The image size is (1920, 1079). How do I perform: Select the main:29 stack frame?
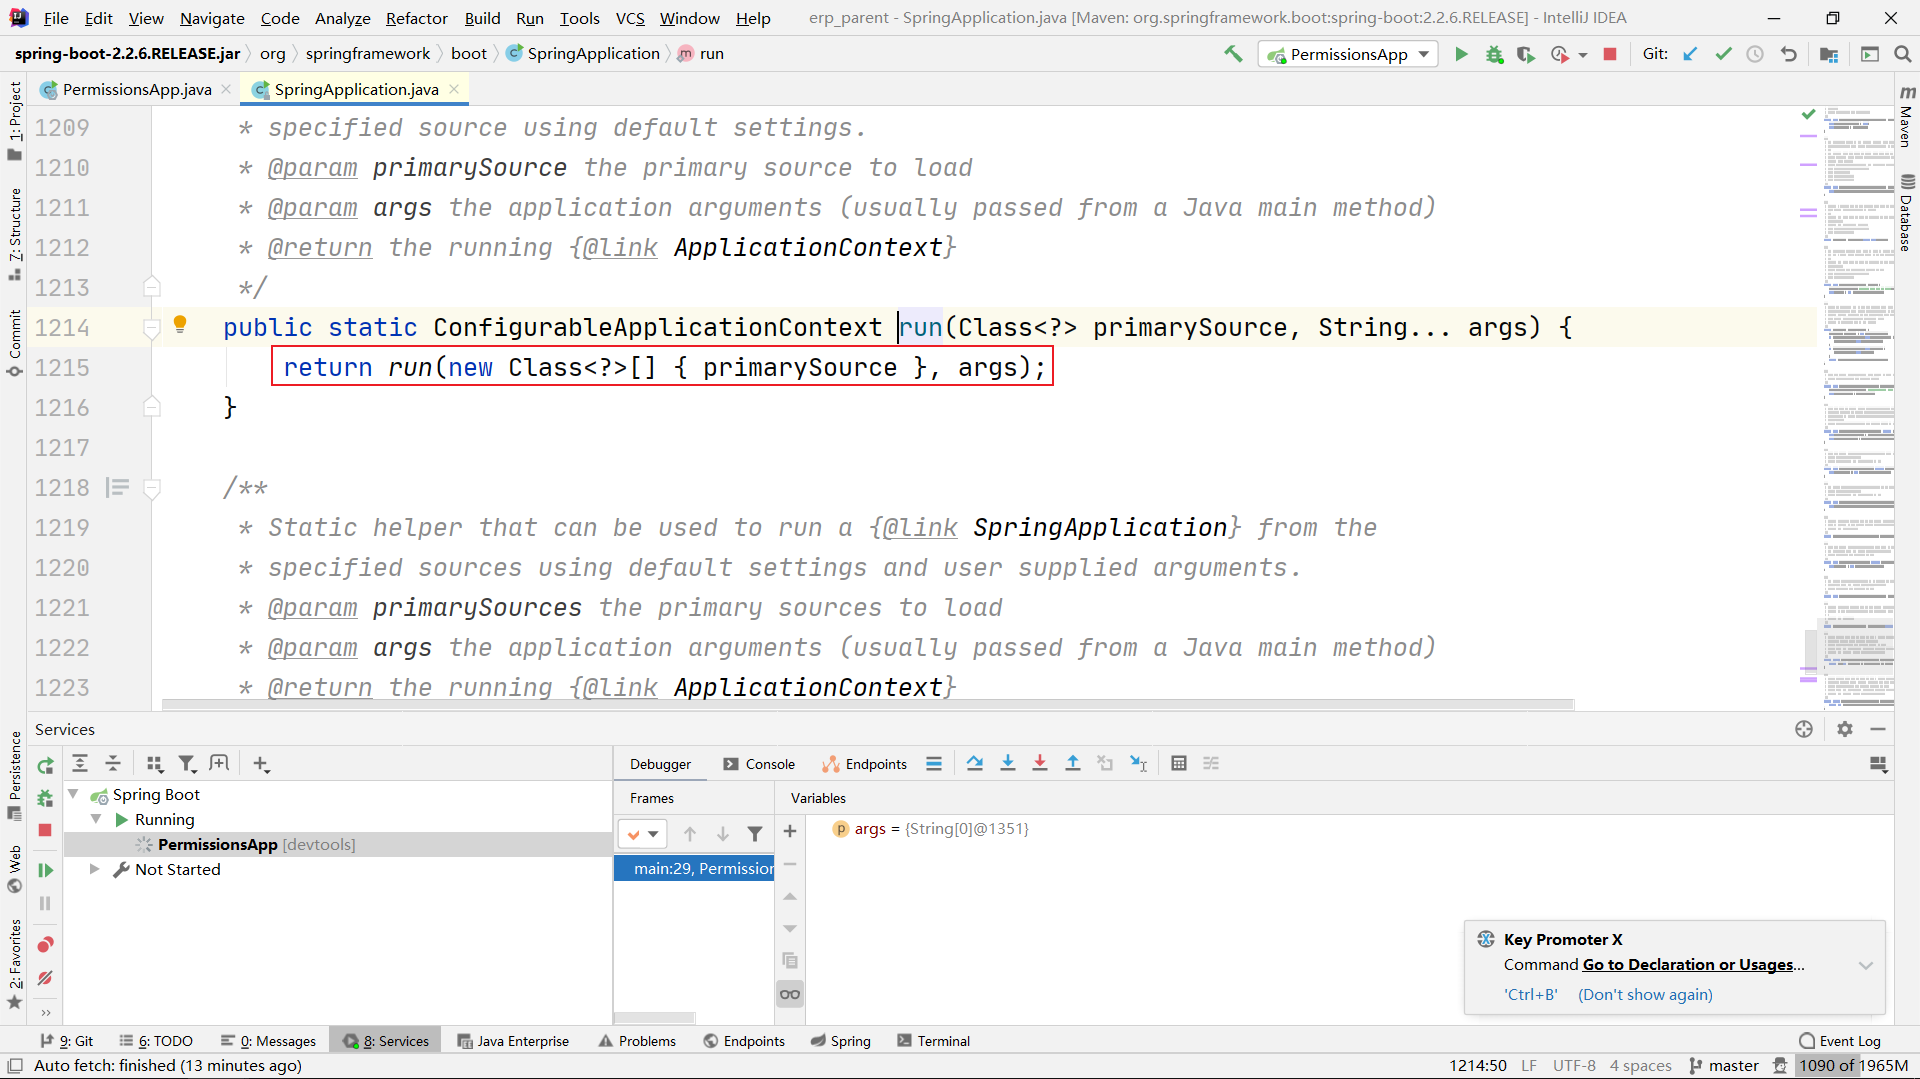pyautogui.click(x=694, y=868)
